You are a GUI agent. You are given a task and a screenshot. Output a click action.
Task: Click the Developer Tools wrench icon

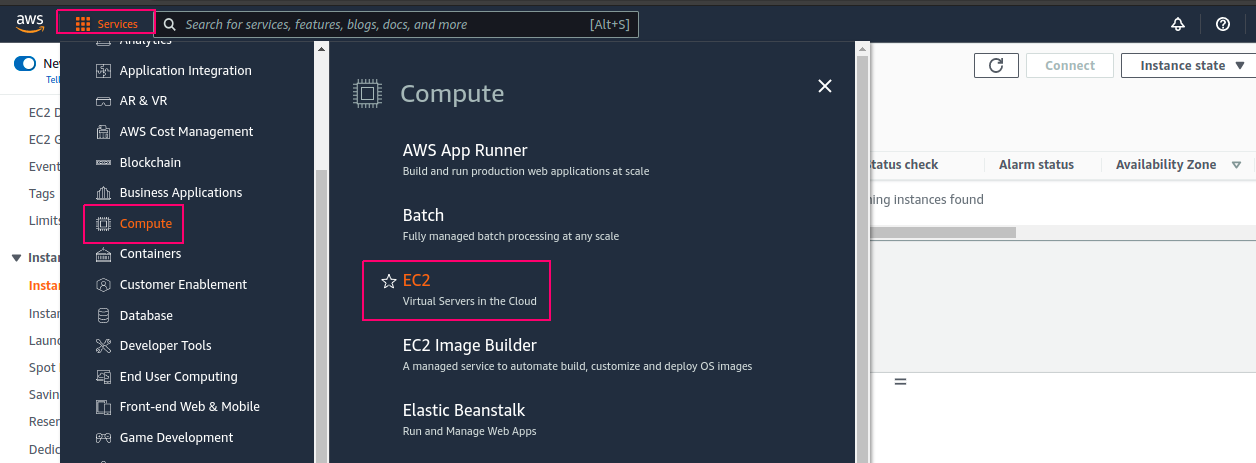tap(103, 346)
